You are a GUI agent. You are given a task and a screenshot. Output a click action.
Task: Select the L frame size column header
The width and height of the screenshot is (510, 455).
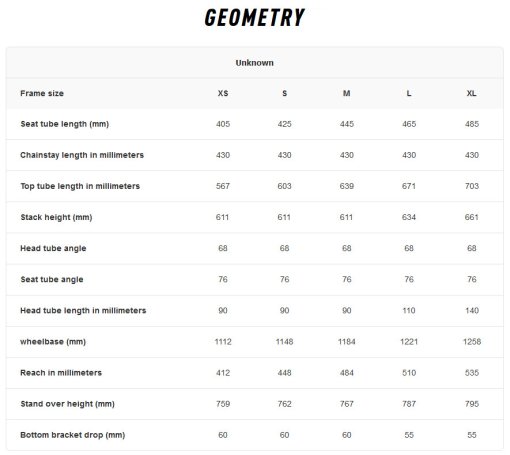(409, 93)
